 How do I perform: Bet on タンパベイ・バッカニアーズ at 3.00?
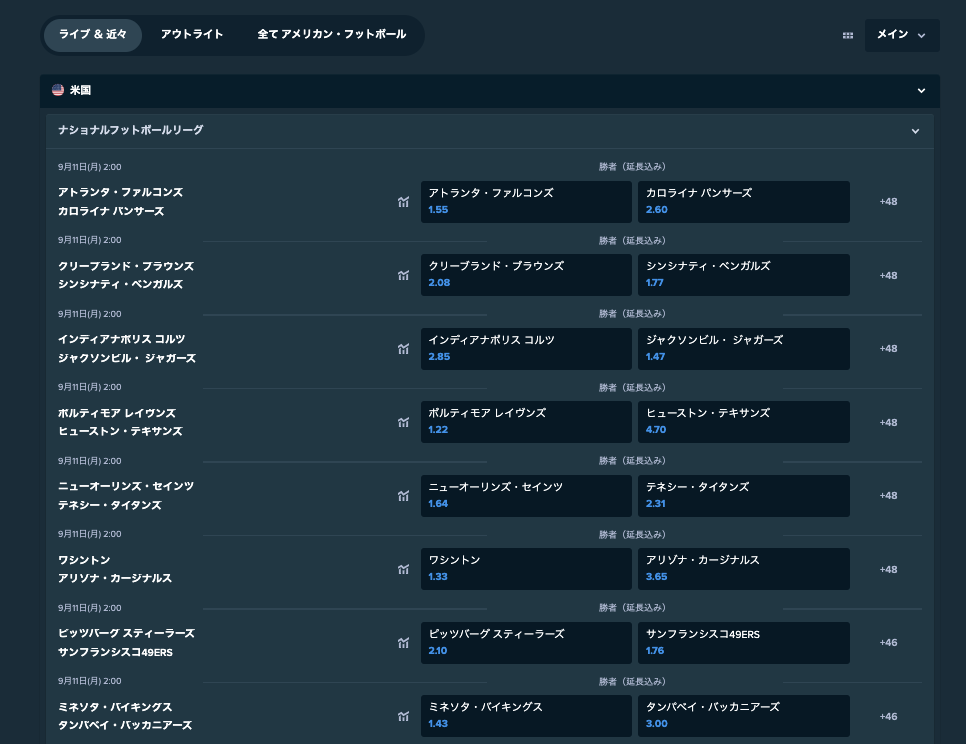[x=744, y=716]
